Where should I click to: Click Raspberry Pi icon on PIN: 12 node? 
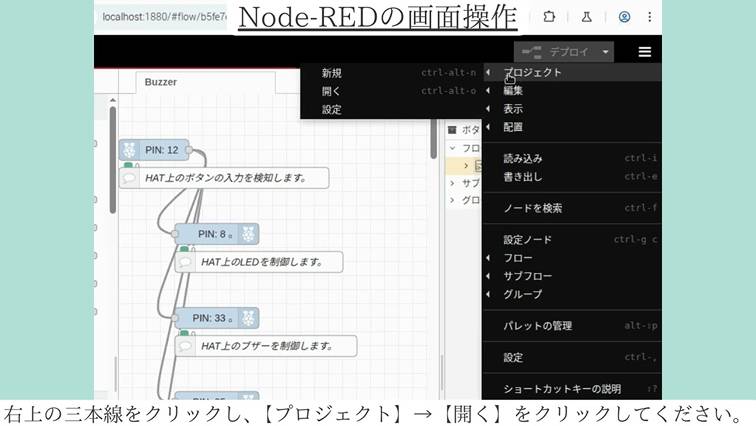[129, 150]
